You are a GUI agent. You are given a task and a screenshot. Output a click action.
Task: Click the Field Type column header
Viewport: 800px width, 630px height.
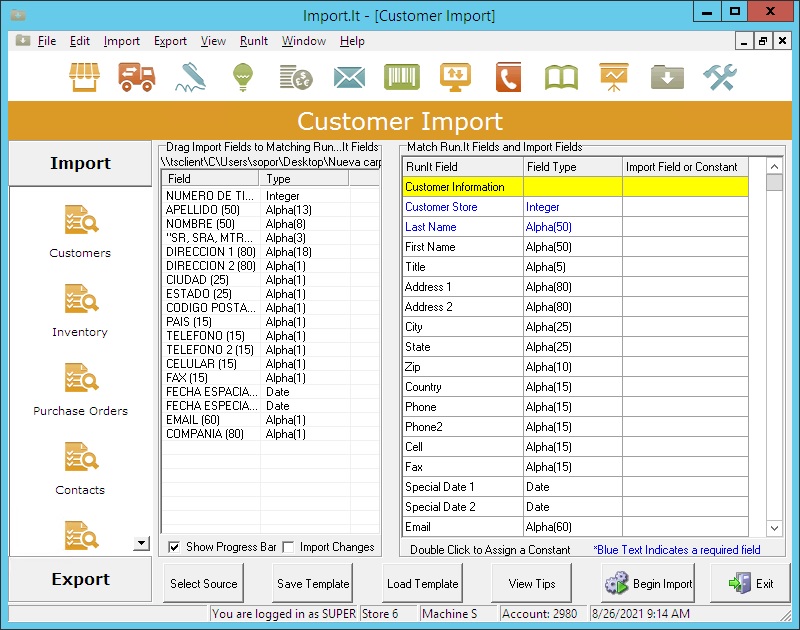click(573, 167)
